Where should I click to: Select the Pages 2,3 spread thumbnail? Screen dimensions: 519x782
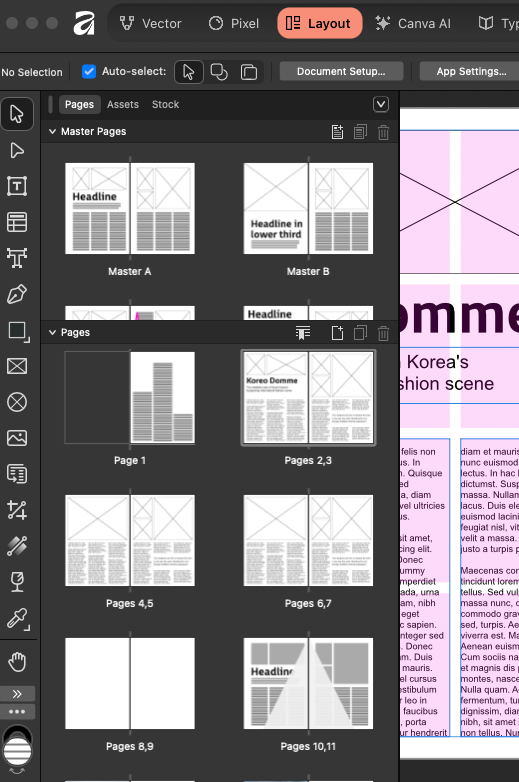pos(308,397)
